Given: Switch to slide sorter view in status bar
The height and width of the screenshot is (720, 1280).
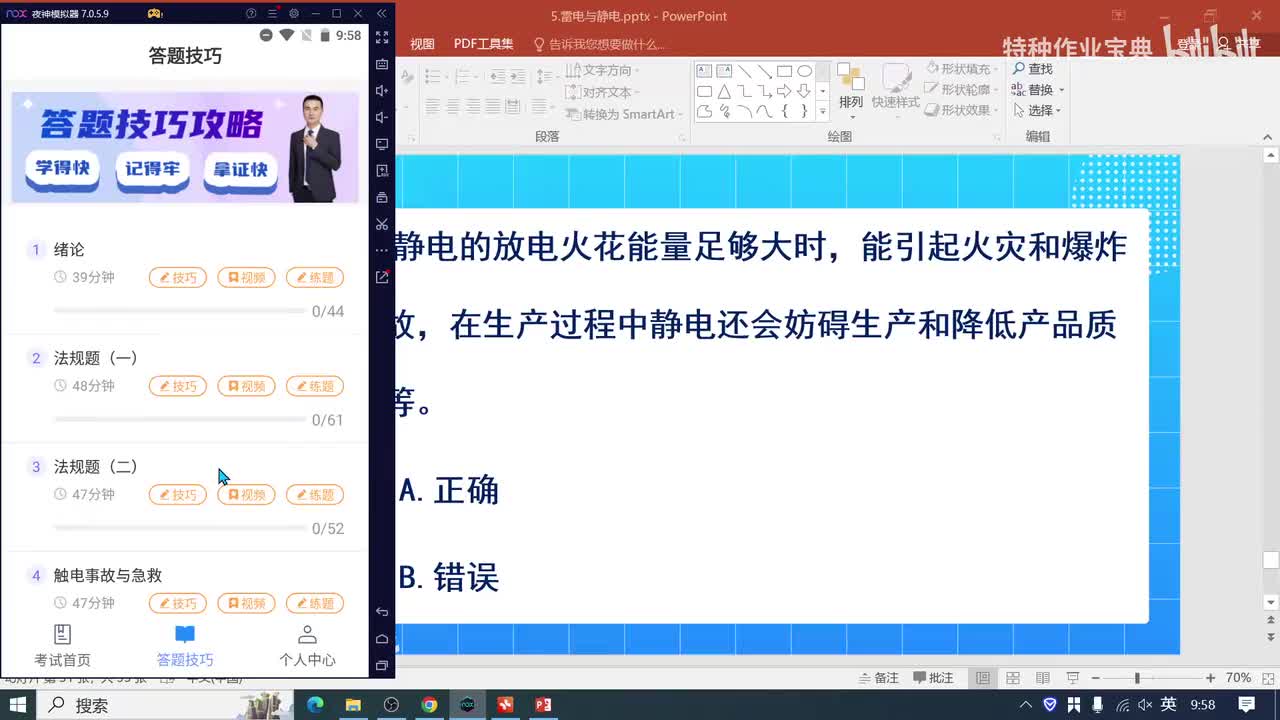Looking at the screenshot, I should pyautogui.click(x=1013, y=678).
